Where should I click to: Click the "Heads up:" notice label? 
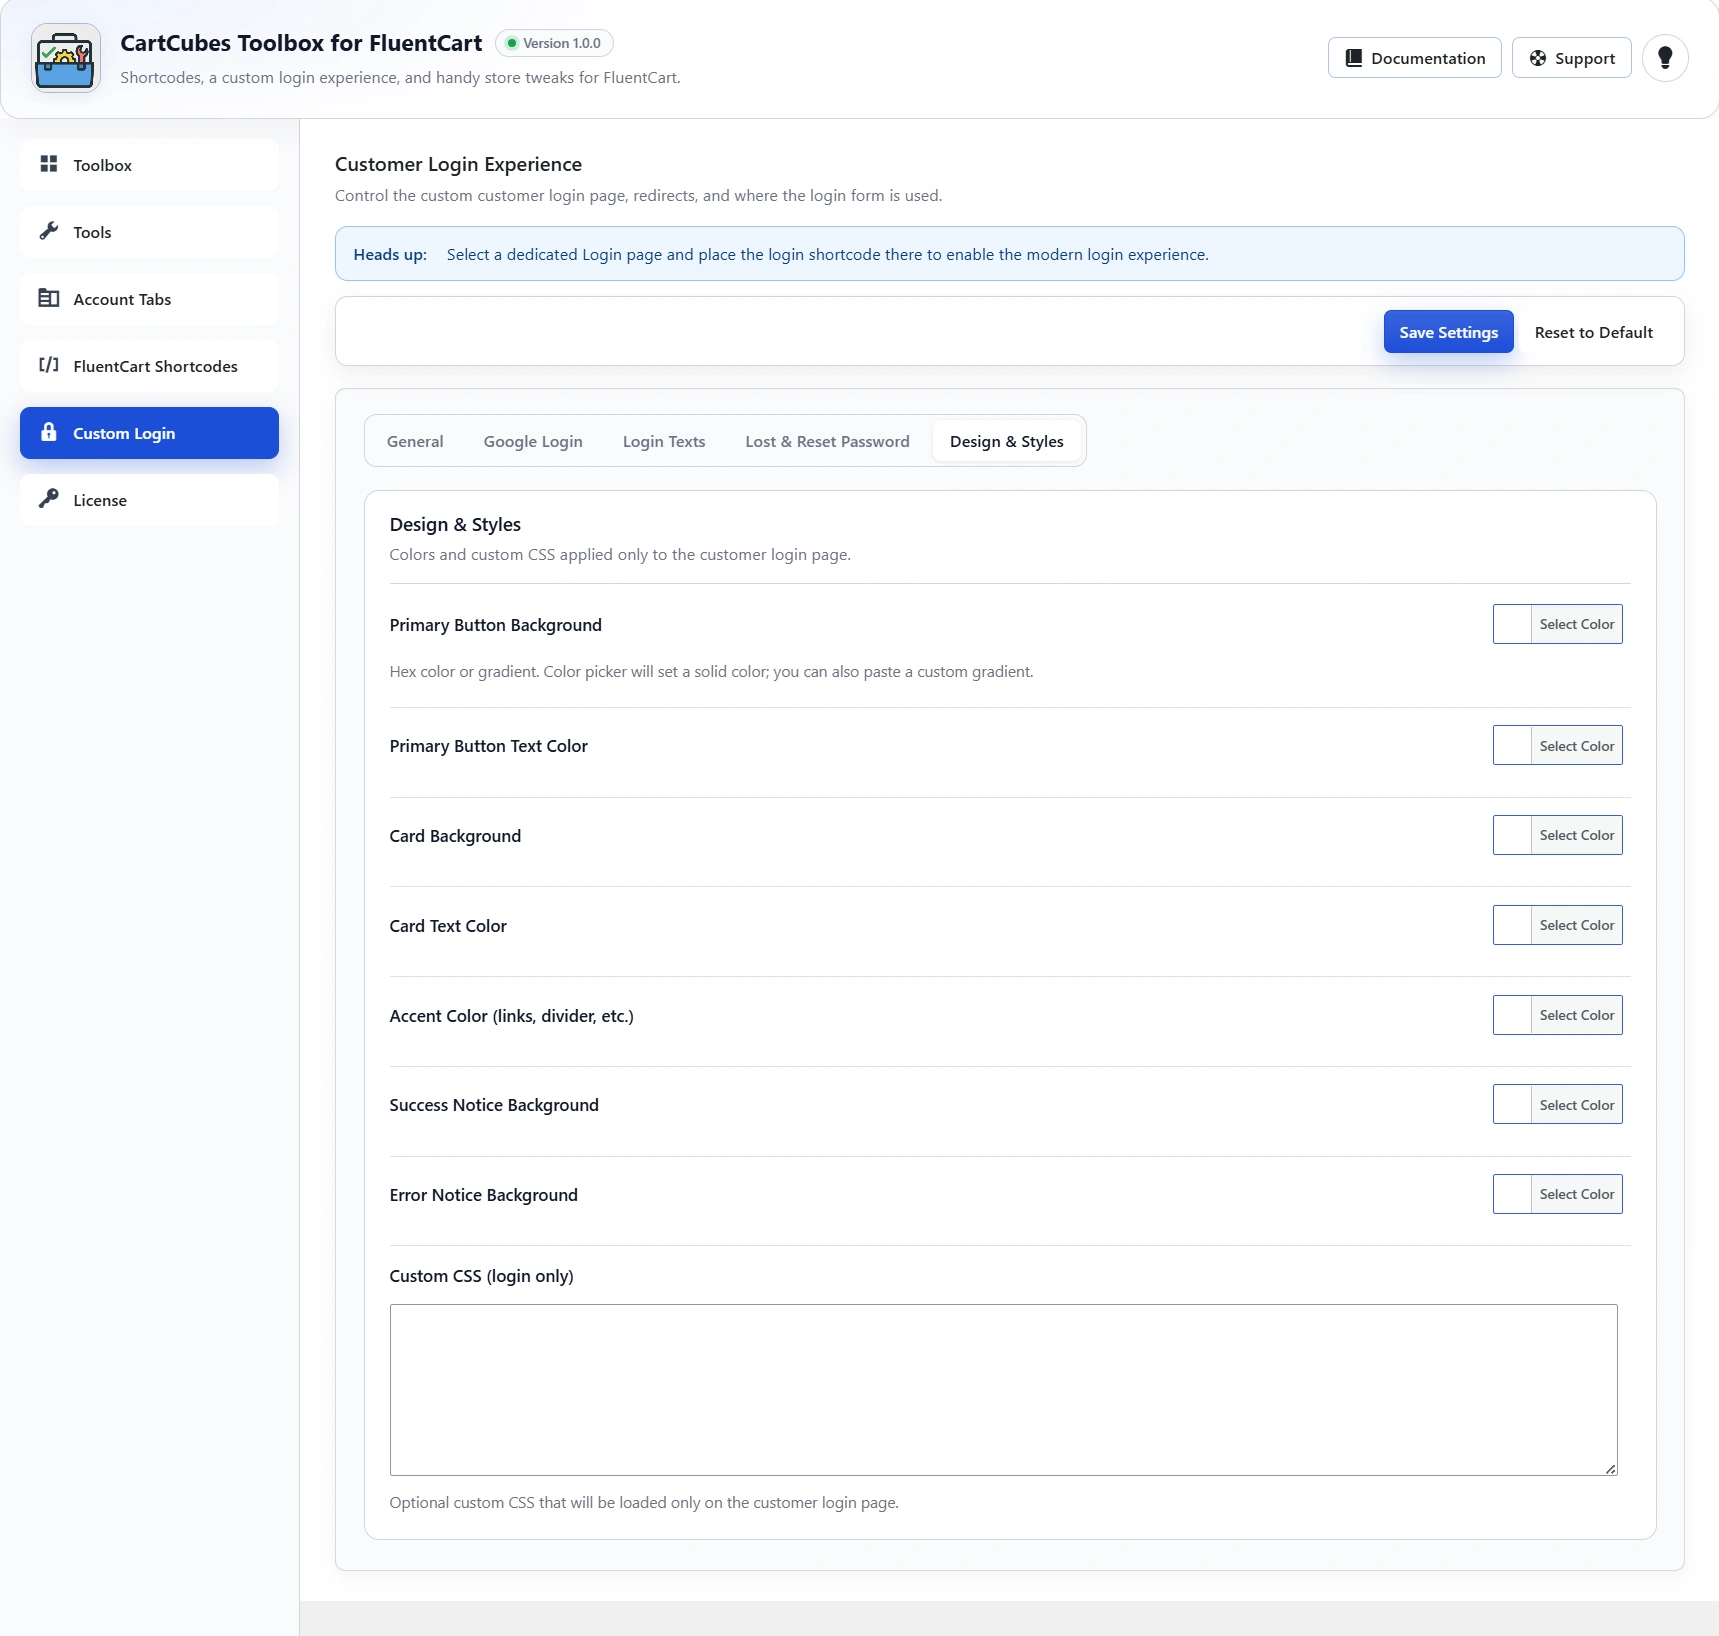point(390,254)
